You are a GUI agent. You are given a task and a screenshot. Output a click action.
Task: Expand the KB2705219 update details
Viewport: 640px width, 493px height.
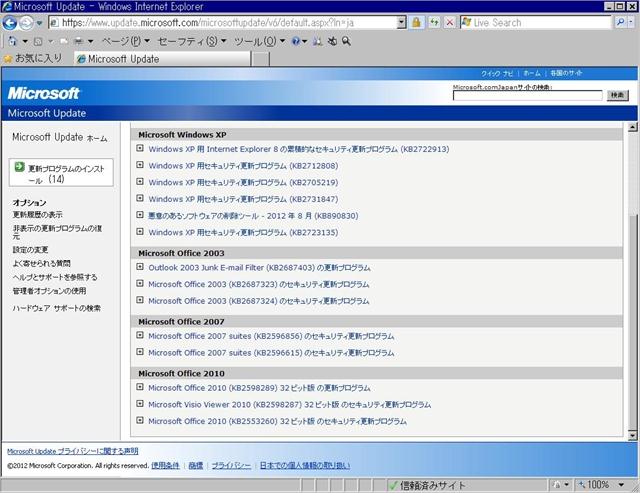click(140, 181)
